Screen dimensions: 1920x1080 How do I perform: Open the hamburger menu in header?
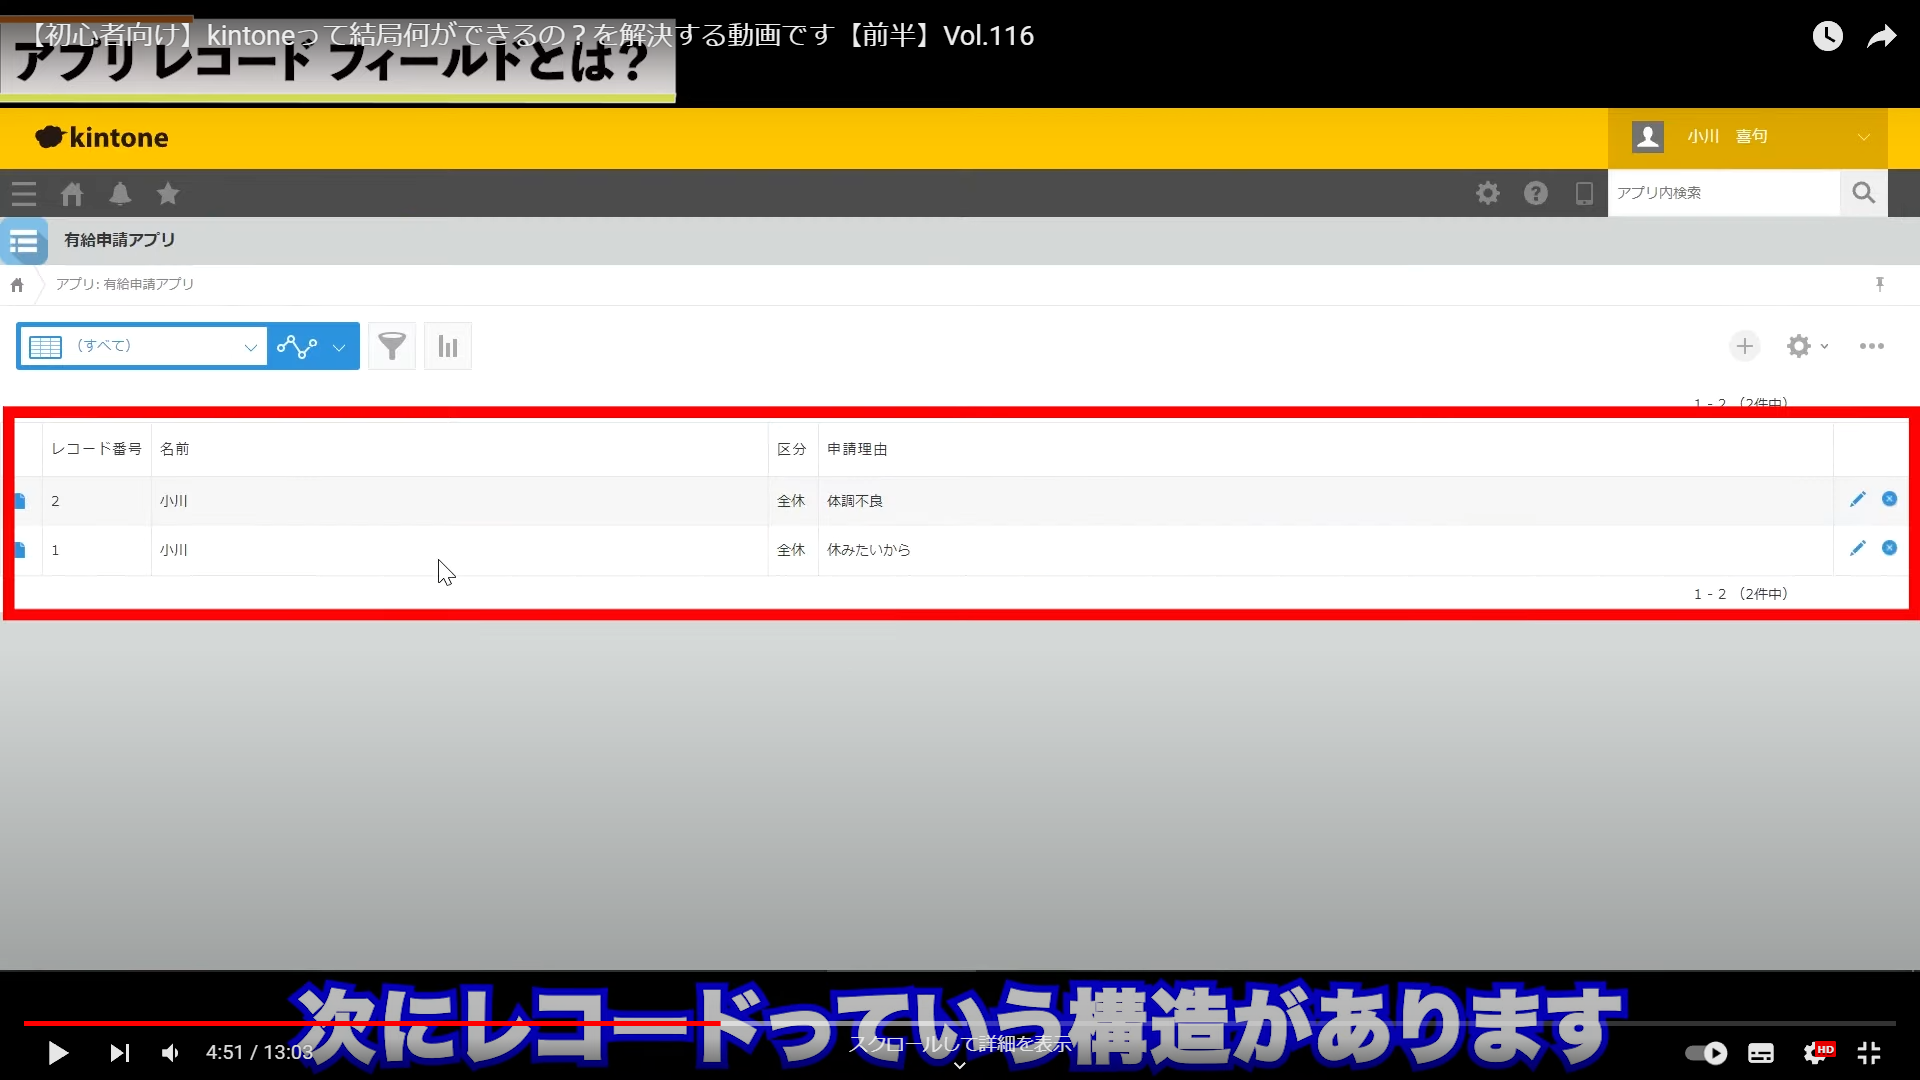coord(24,194)
